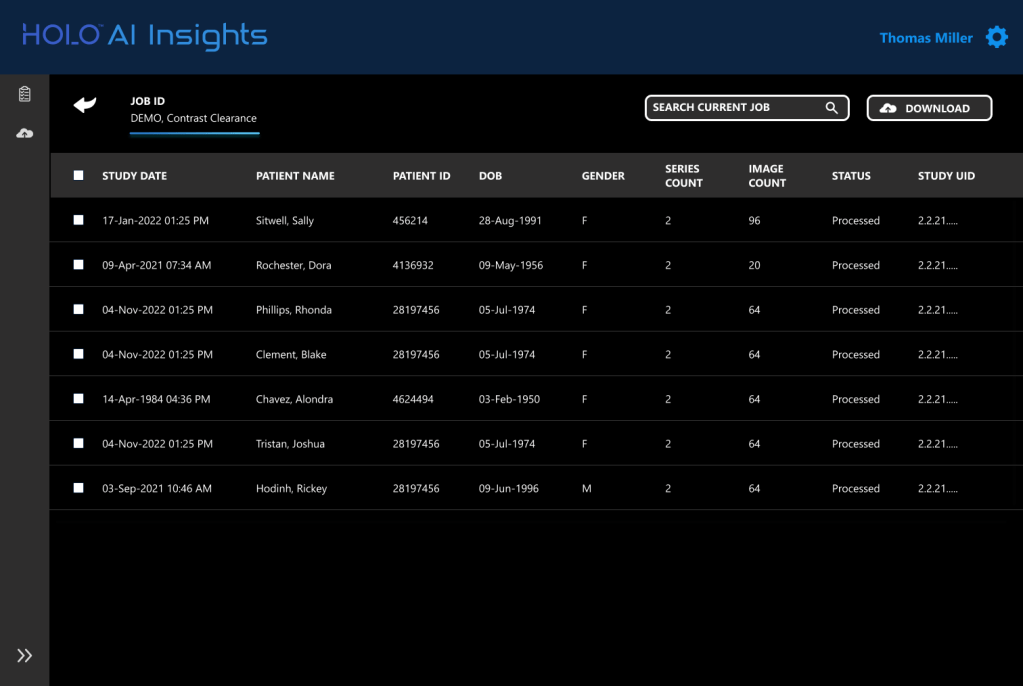This screenshot has height=686, width=1023.
Task: Select the Rochester, Dora row checkbox
Action: 79,265
